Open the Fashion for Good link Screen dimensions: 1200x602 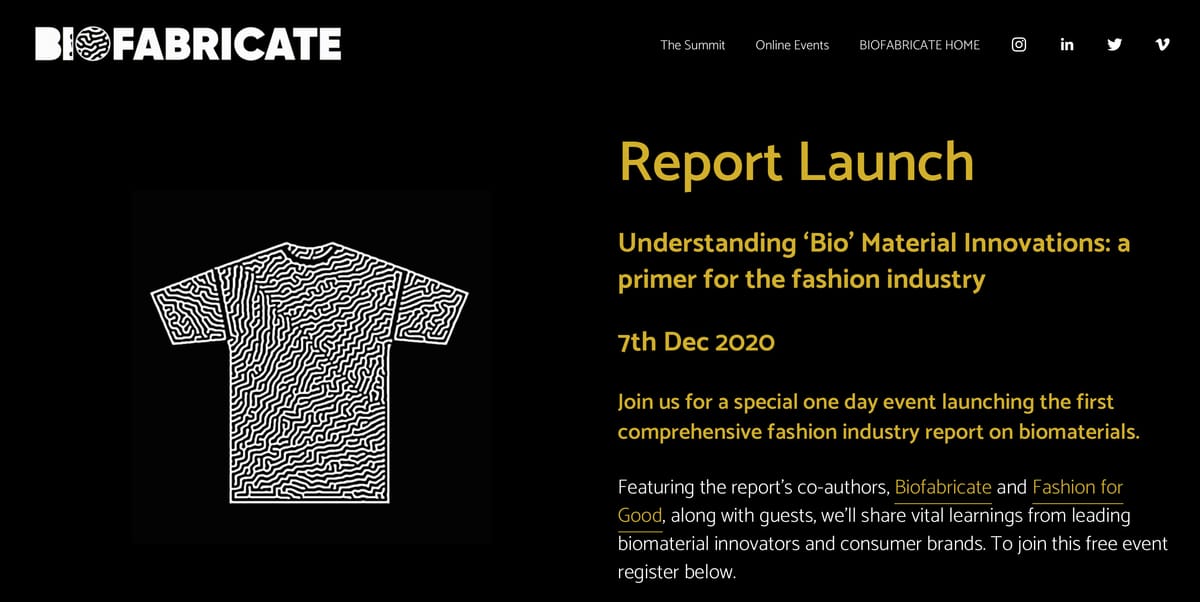pyautogui.click(x=1077, y=487)
